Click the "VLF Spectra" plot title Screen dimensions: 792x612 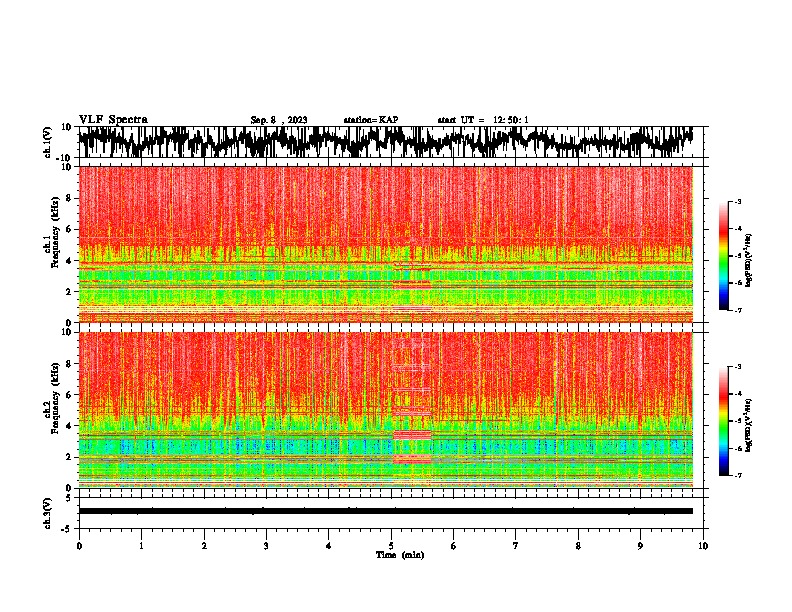tap(113, 120)
